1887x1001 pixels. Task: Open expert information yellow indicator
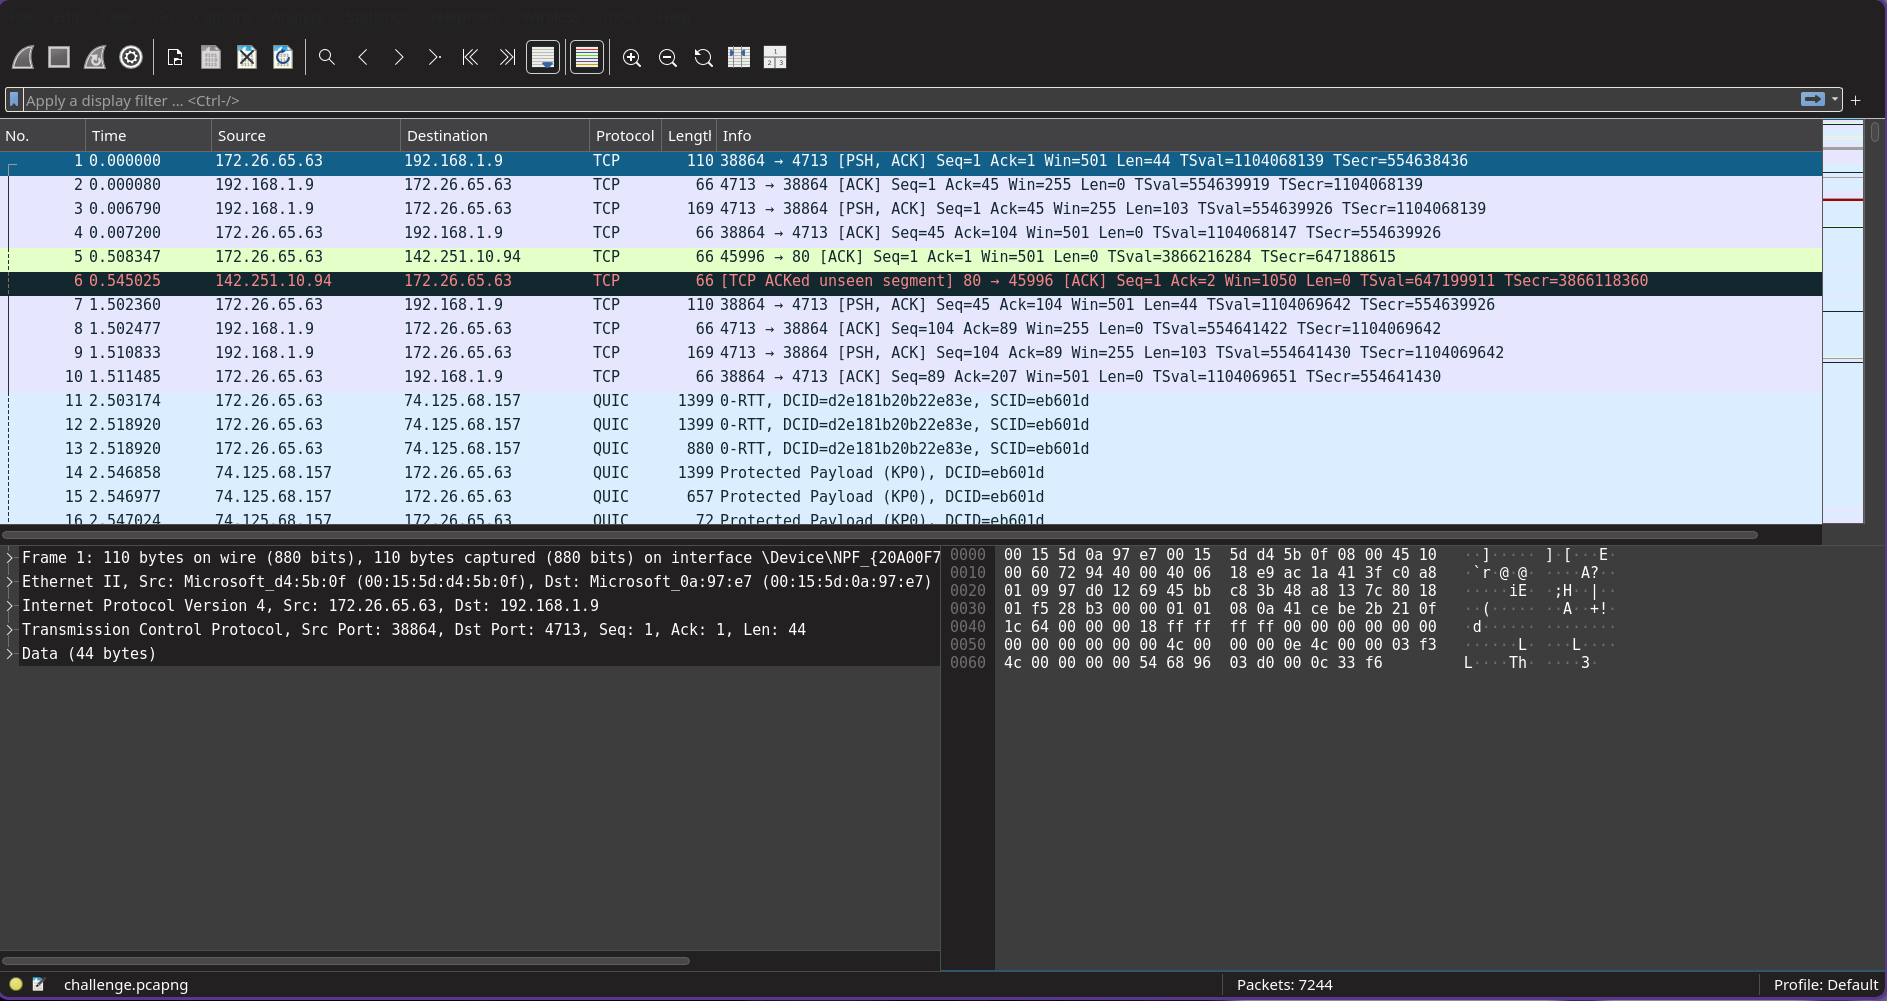[16, 984]
